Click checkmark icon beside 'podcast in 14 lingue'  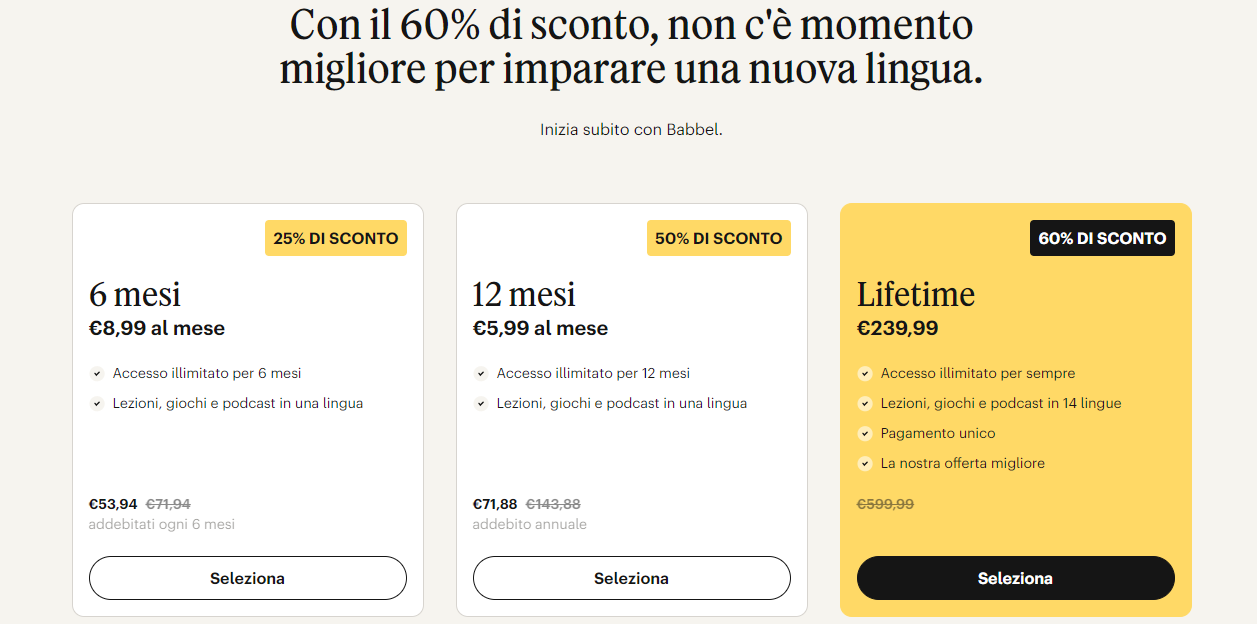(865, 404)
